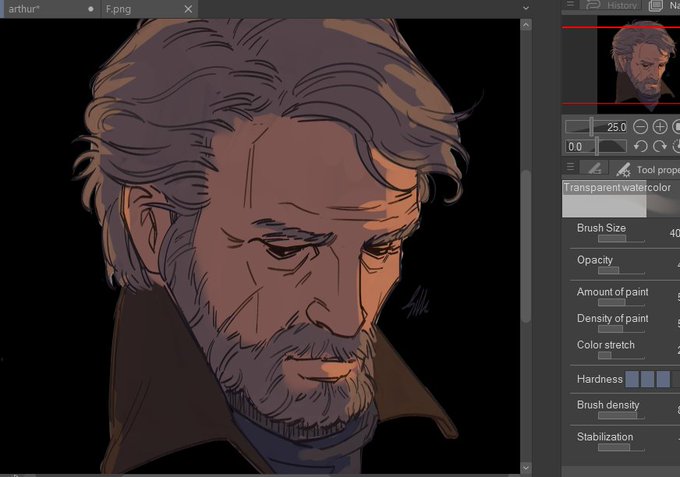Open the canvas tab list dropdown chevron

tap(526, 8)
